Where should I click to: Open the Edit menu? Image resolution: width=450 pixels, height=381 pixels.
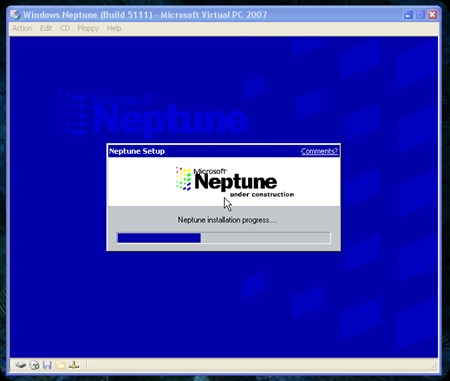(46, 28)
